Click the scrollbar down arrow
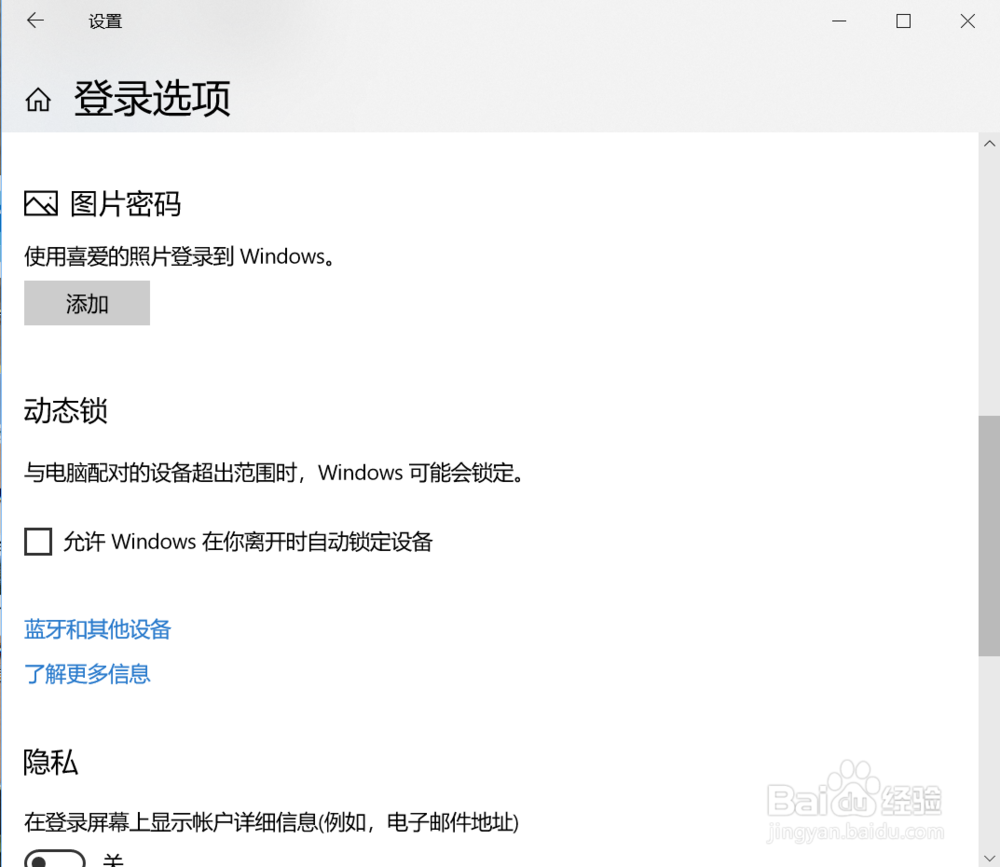Viewport: 1000px width, 867px height. (x=989, y=857)
